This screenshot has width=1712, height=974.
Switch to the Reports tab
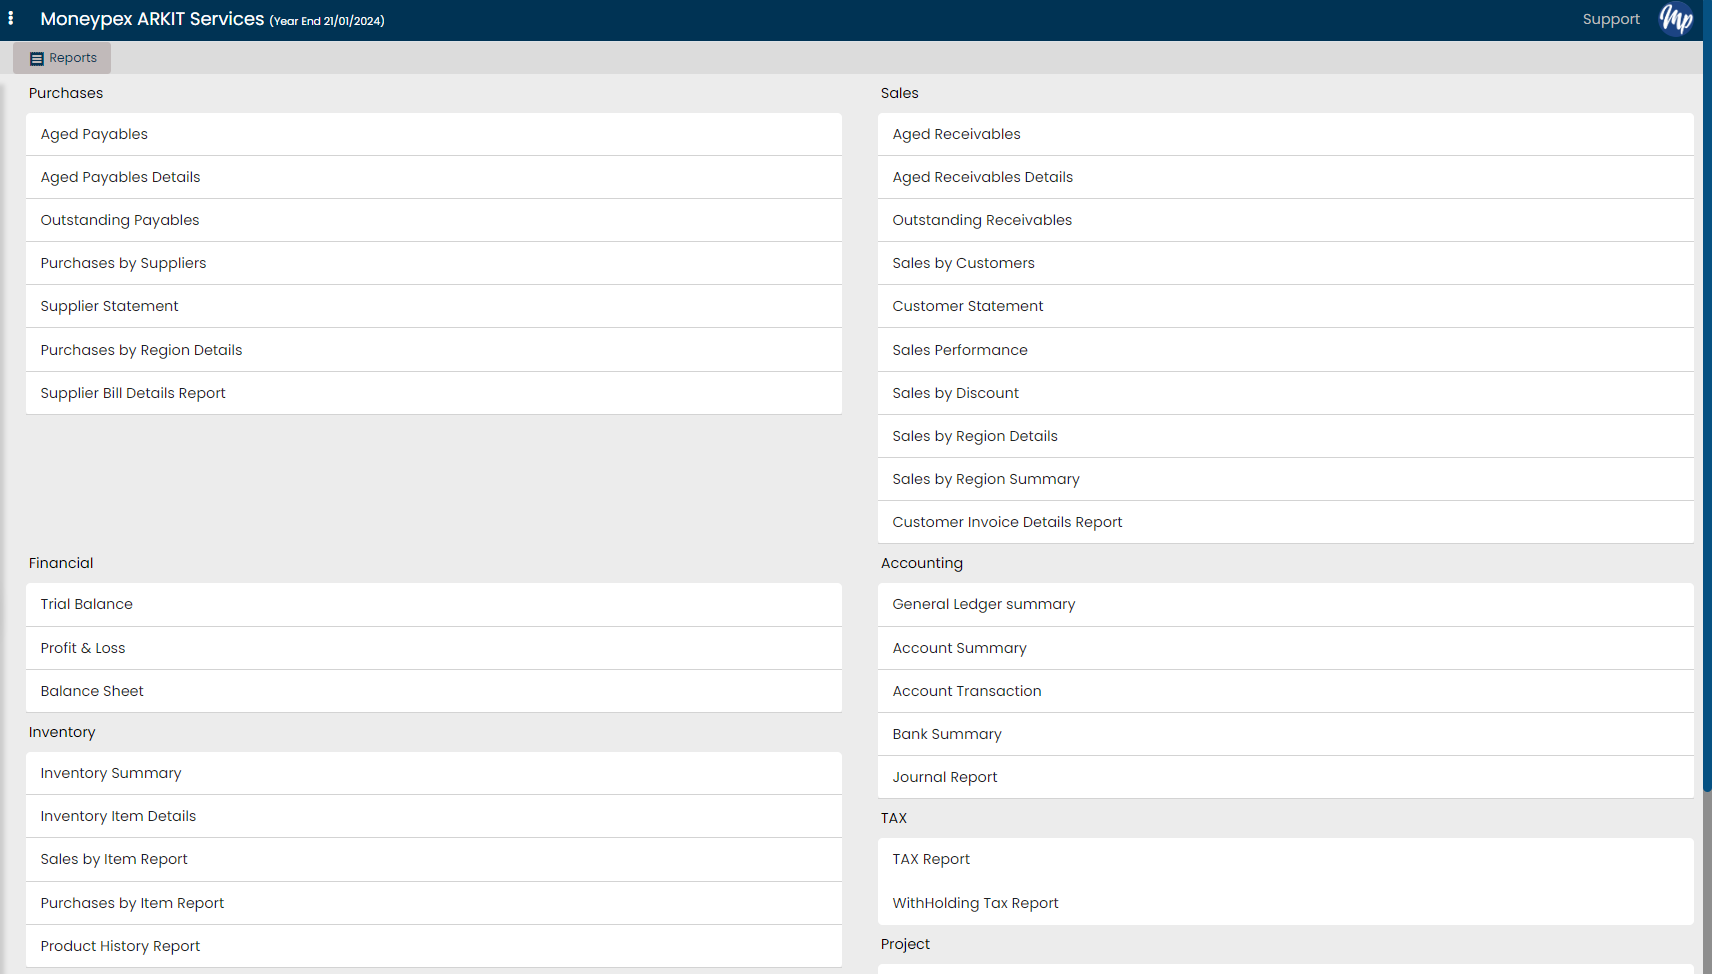(x=61, y=57)
